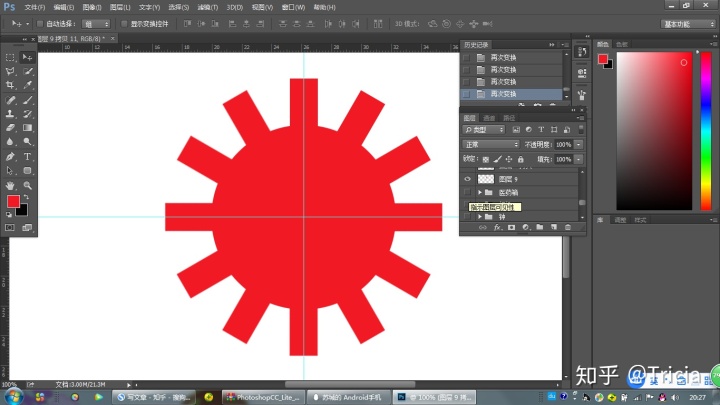The height and width of the screenshot is (405, 720).
Task: Show the 医药箱 group layer
Action: click(x=467, y=192)
